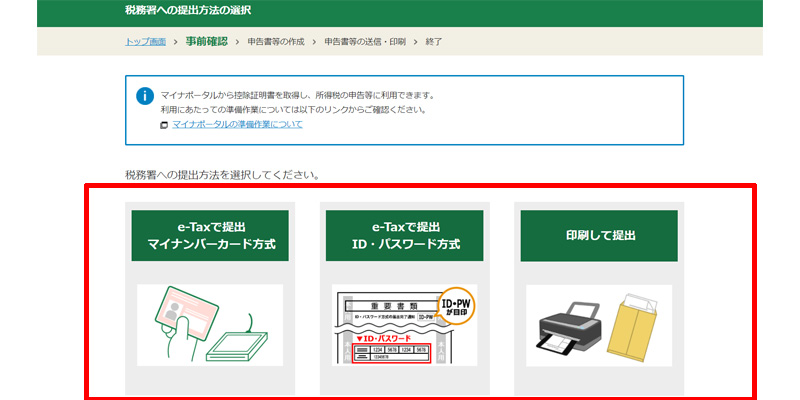Select e-Taxで提出 マイナンバーカード方式 button
The width and height of the screenshot is (800, 400).
(x=210, y=236)
